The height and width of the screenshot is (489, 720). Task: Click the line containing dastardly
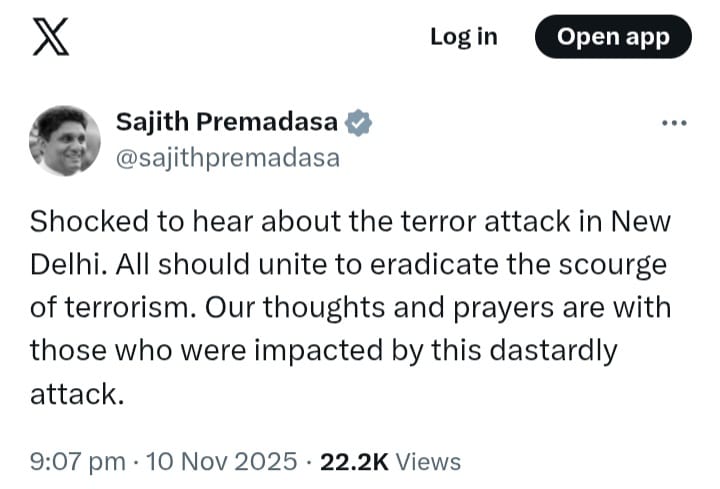click(x=323, y=351)
